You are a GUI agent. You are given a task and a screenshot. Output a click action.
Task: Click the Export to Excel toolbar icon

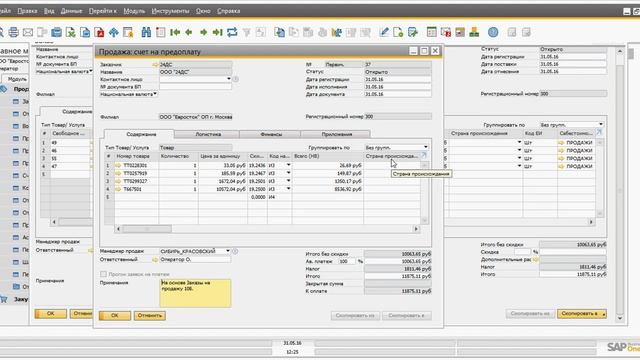[71, 32]
